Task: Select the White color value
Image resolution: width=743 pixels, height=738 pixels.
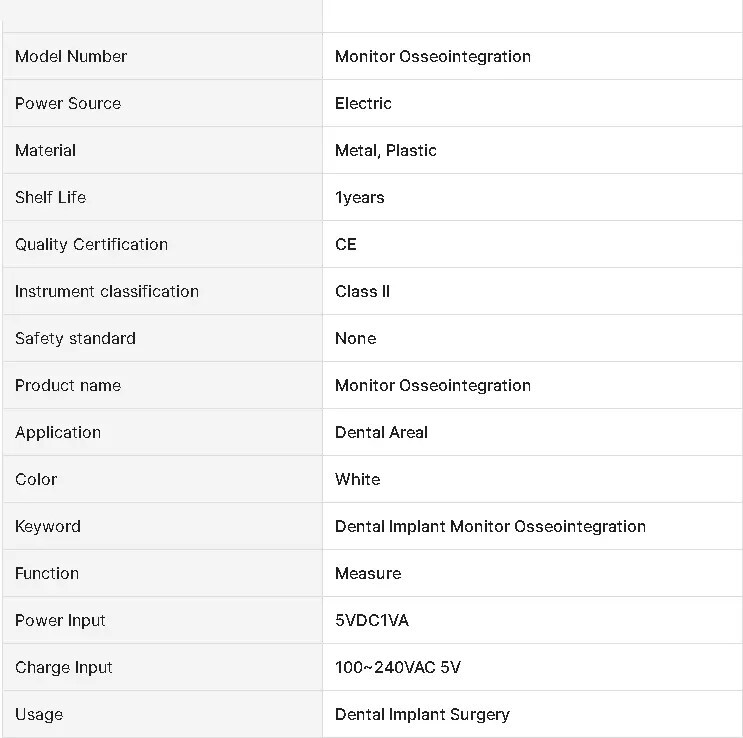Action: [357, 479]
